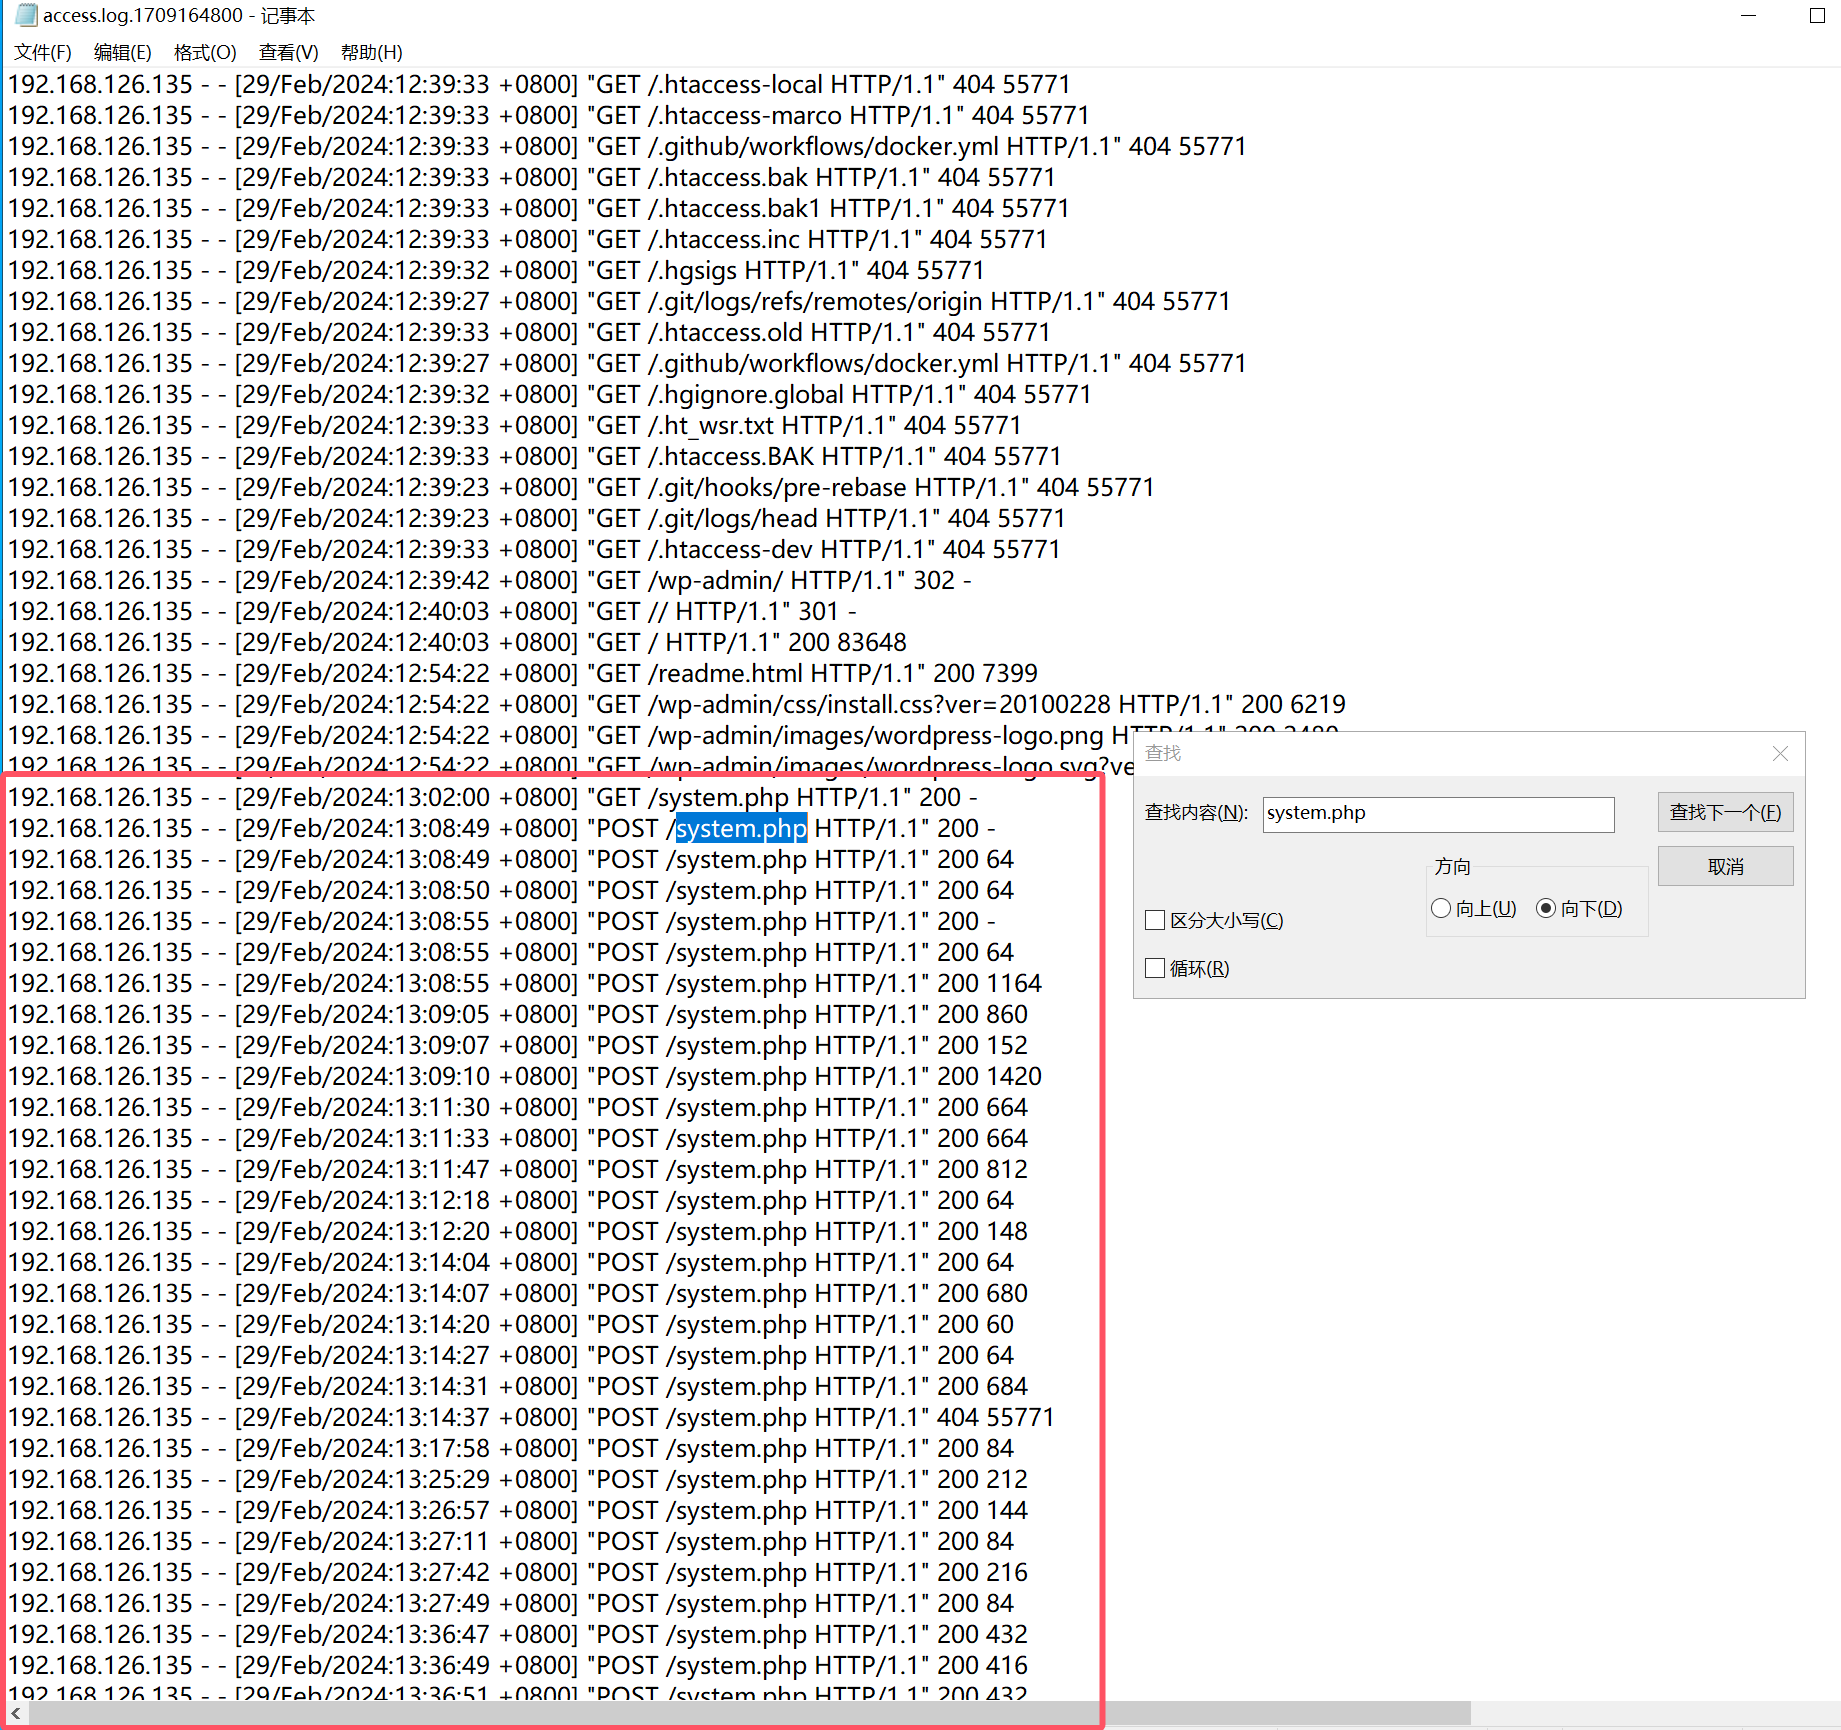Click the POST line at 13:14:20
The width and height of the screenshot is (1841, 1730).
click(x=511, y=1325)
